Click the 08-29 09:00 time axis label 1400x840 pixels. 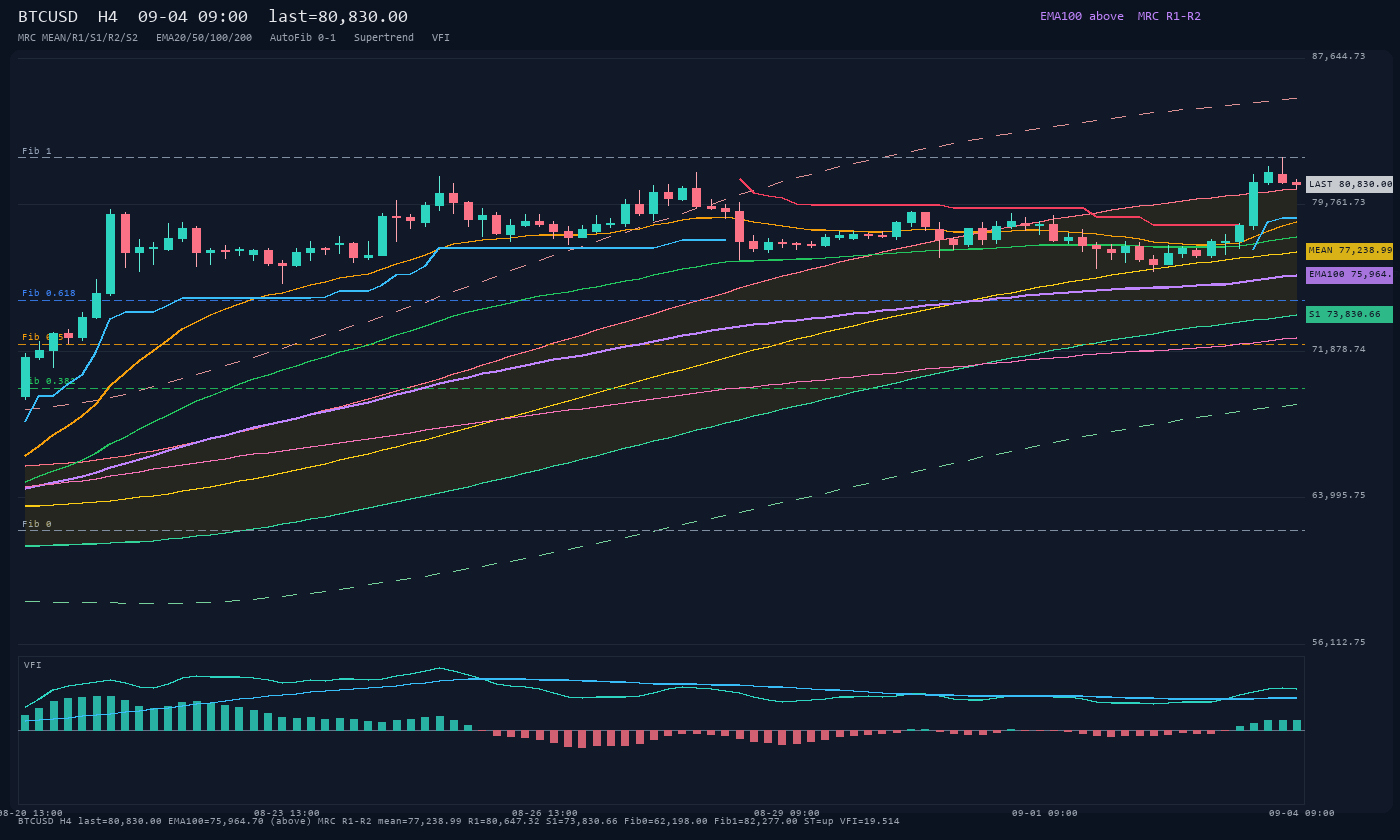click(x=787, y=813)
